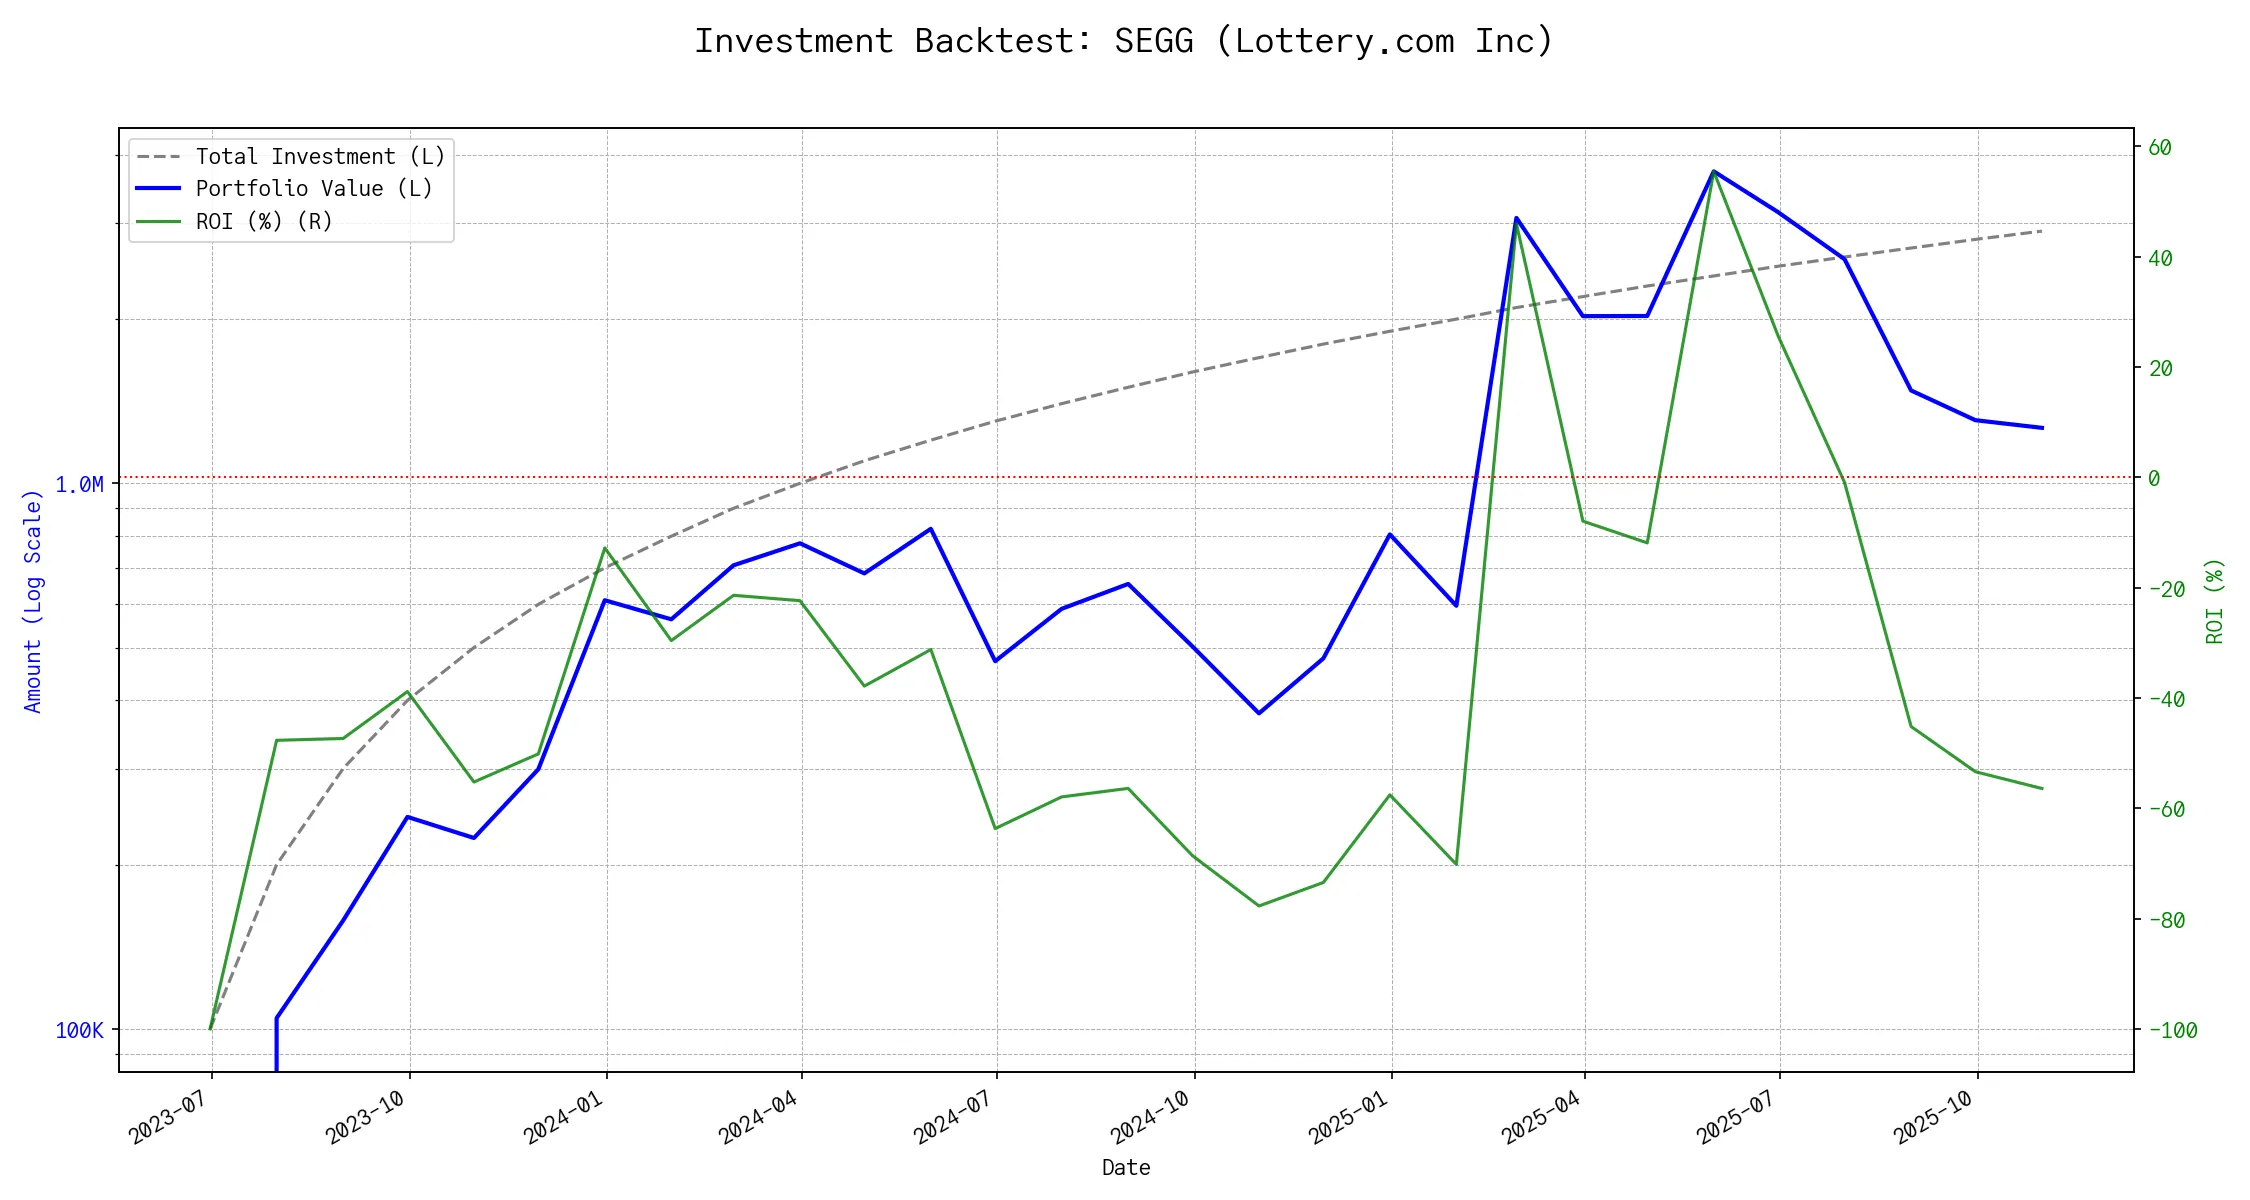Click the 100K left axis label
This screenshot has height=1200, width=2250.
point(79,1031)
